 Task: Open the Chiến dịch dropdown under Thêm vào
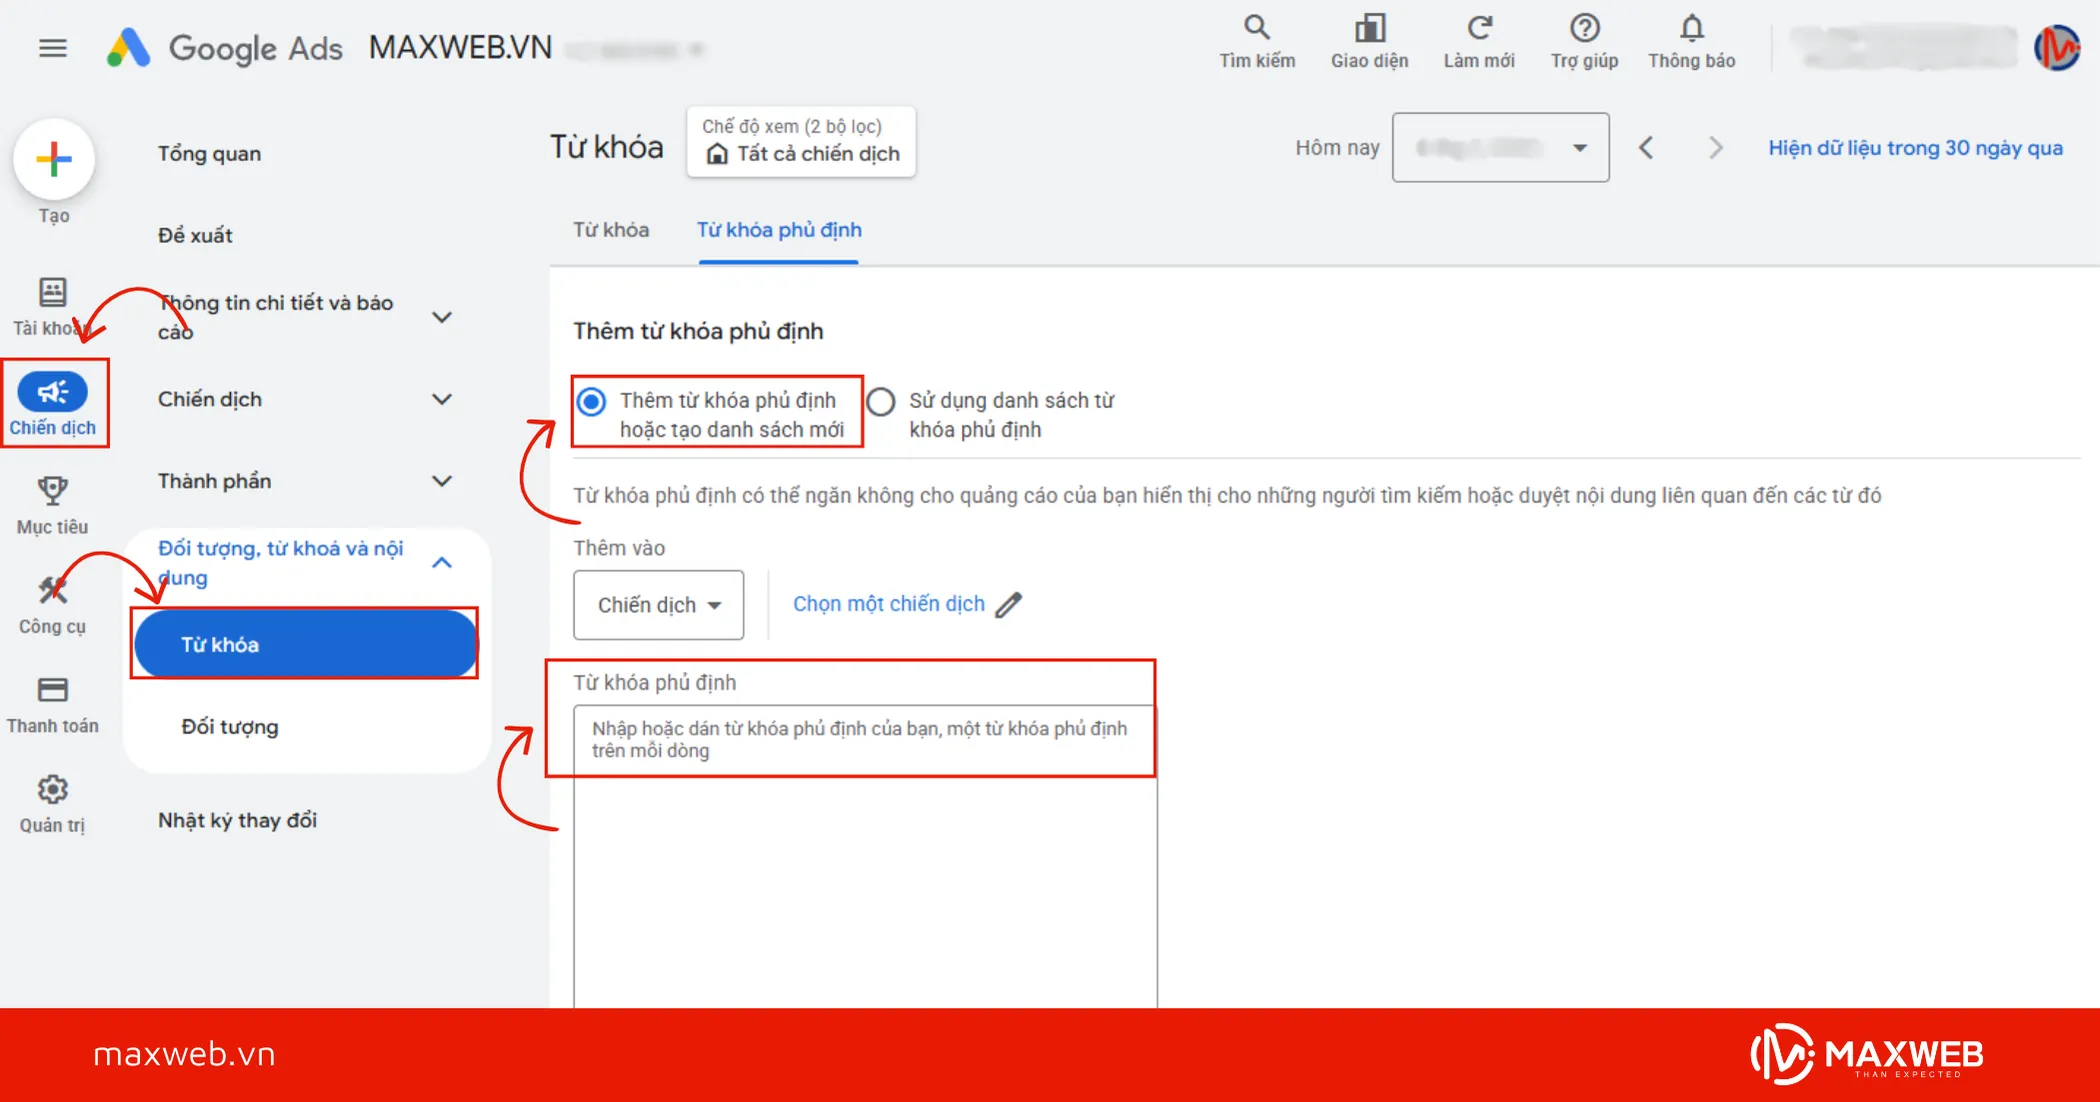pyautogui.click(x=658, y=605)
